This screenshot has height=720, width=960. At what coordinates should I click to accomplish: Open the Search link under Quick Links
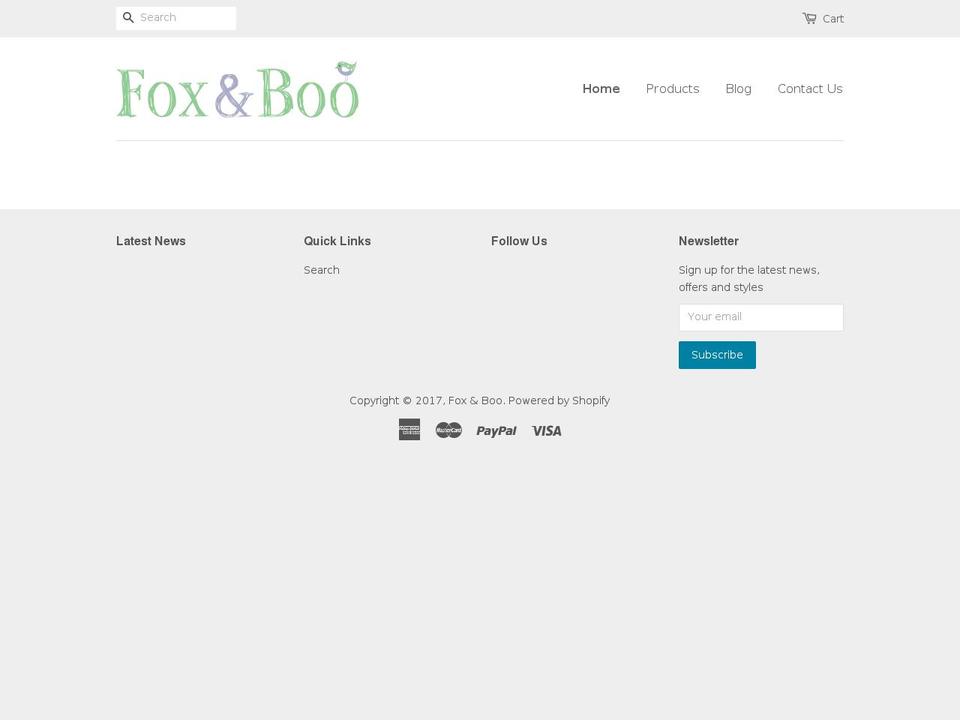321,270
